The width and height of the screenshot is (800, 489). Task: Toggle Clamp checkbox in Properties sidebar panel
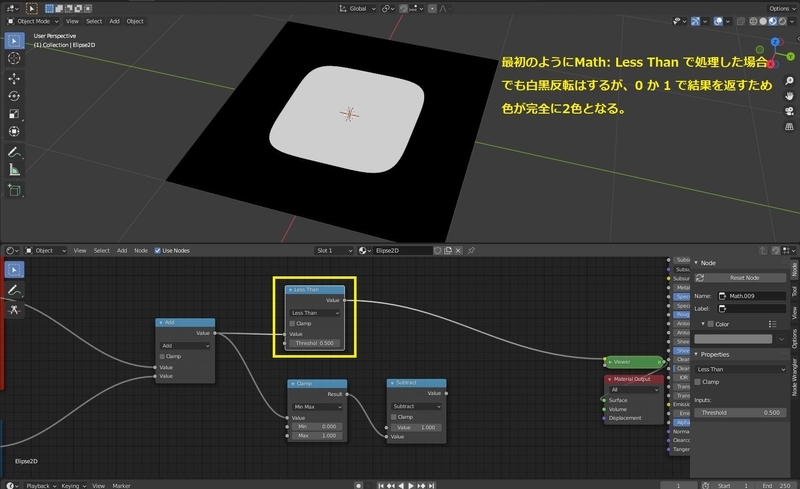click(x=697, y=382)
